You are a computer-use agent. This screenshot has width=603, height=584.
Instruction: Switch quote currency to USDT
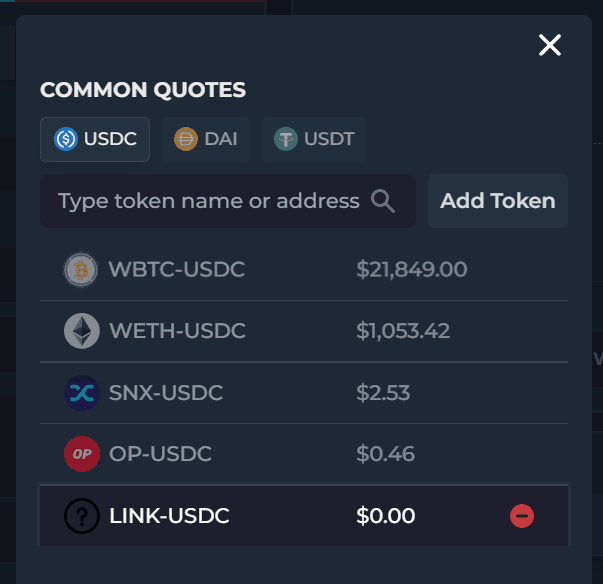313,139
